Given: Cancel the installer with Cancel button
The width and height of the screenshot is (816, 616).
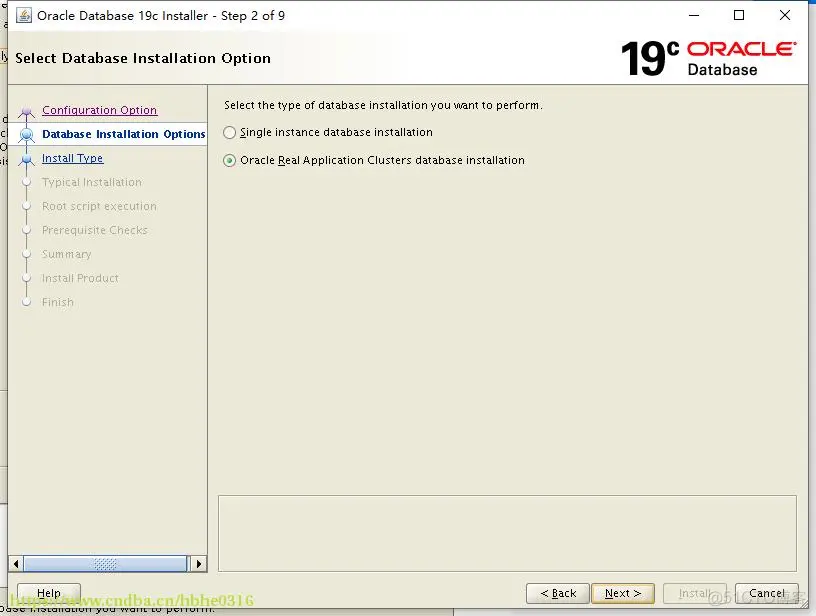Looking at the screenshot, I should (767, 593).
